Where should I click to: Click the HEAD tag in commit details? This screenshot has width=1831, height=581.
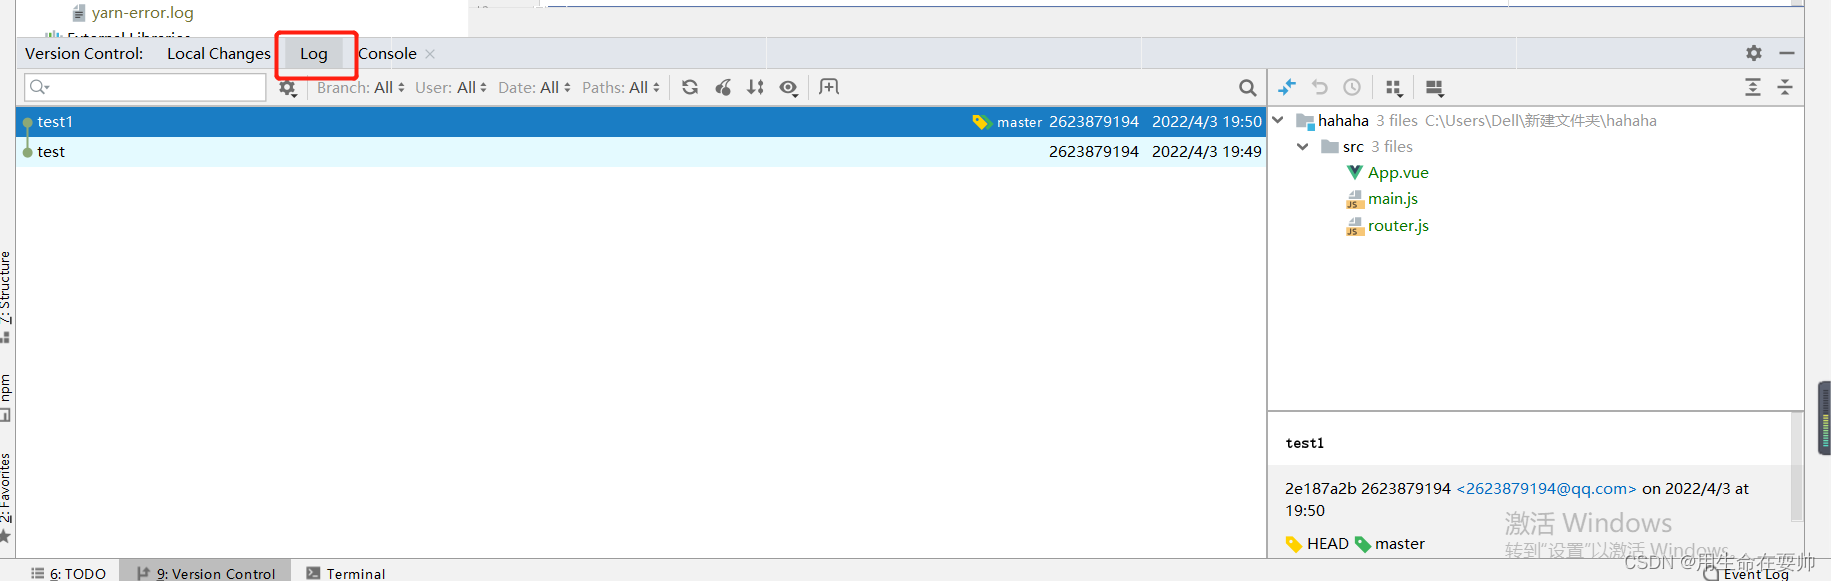(1317, 544)
